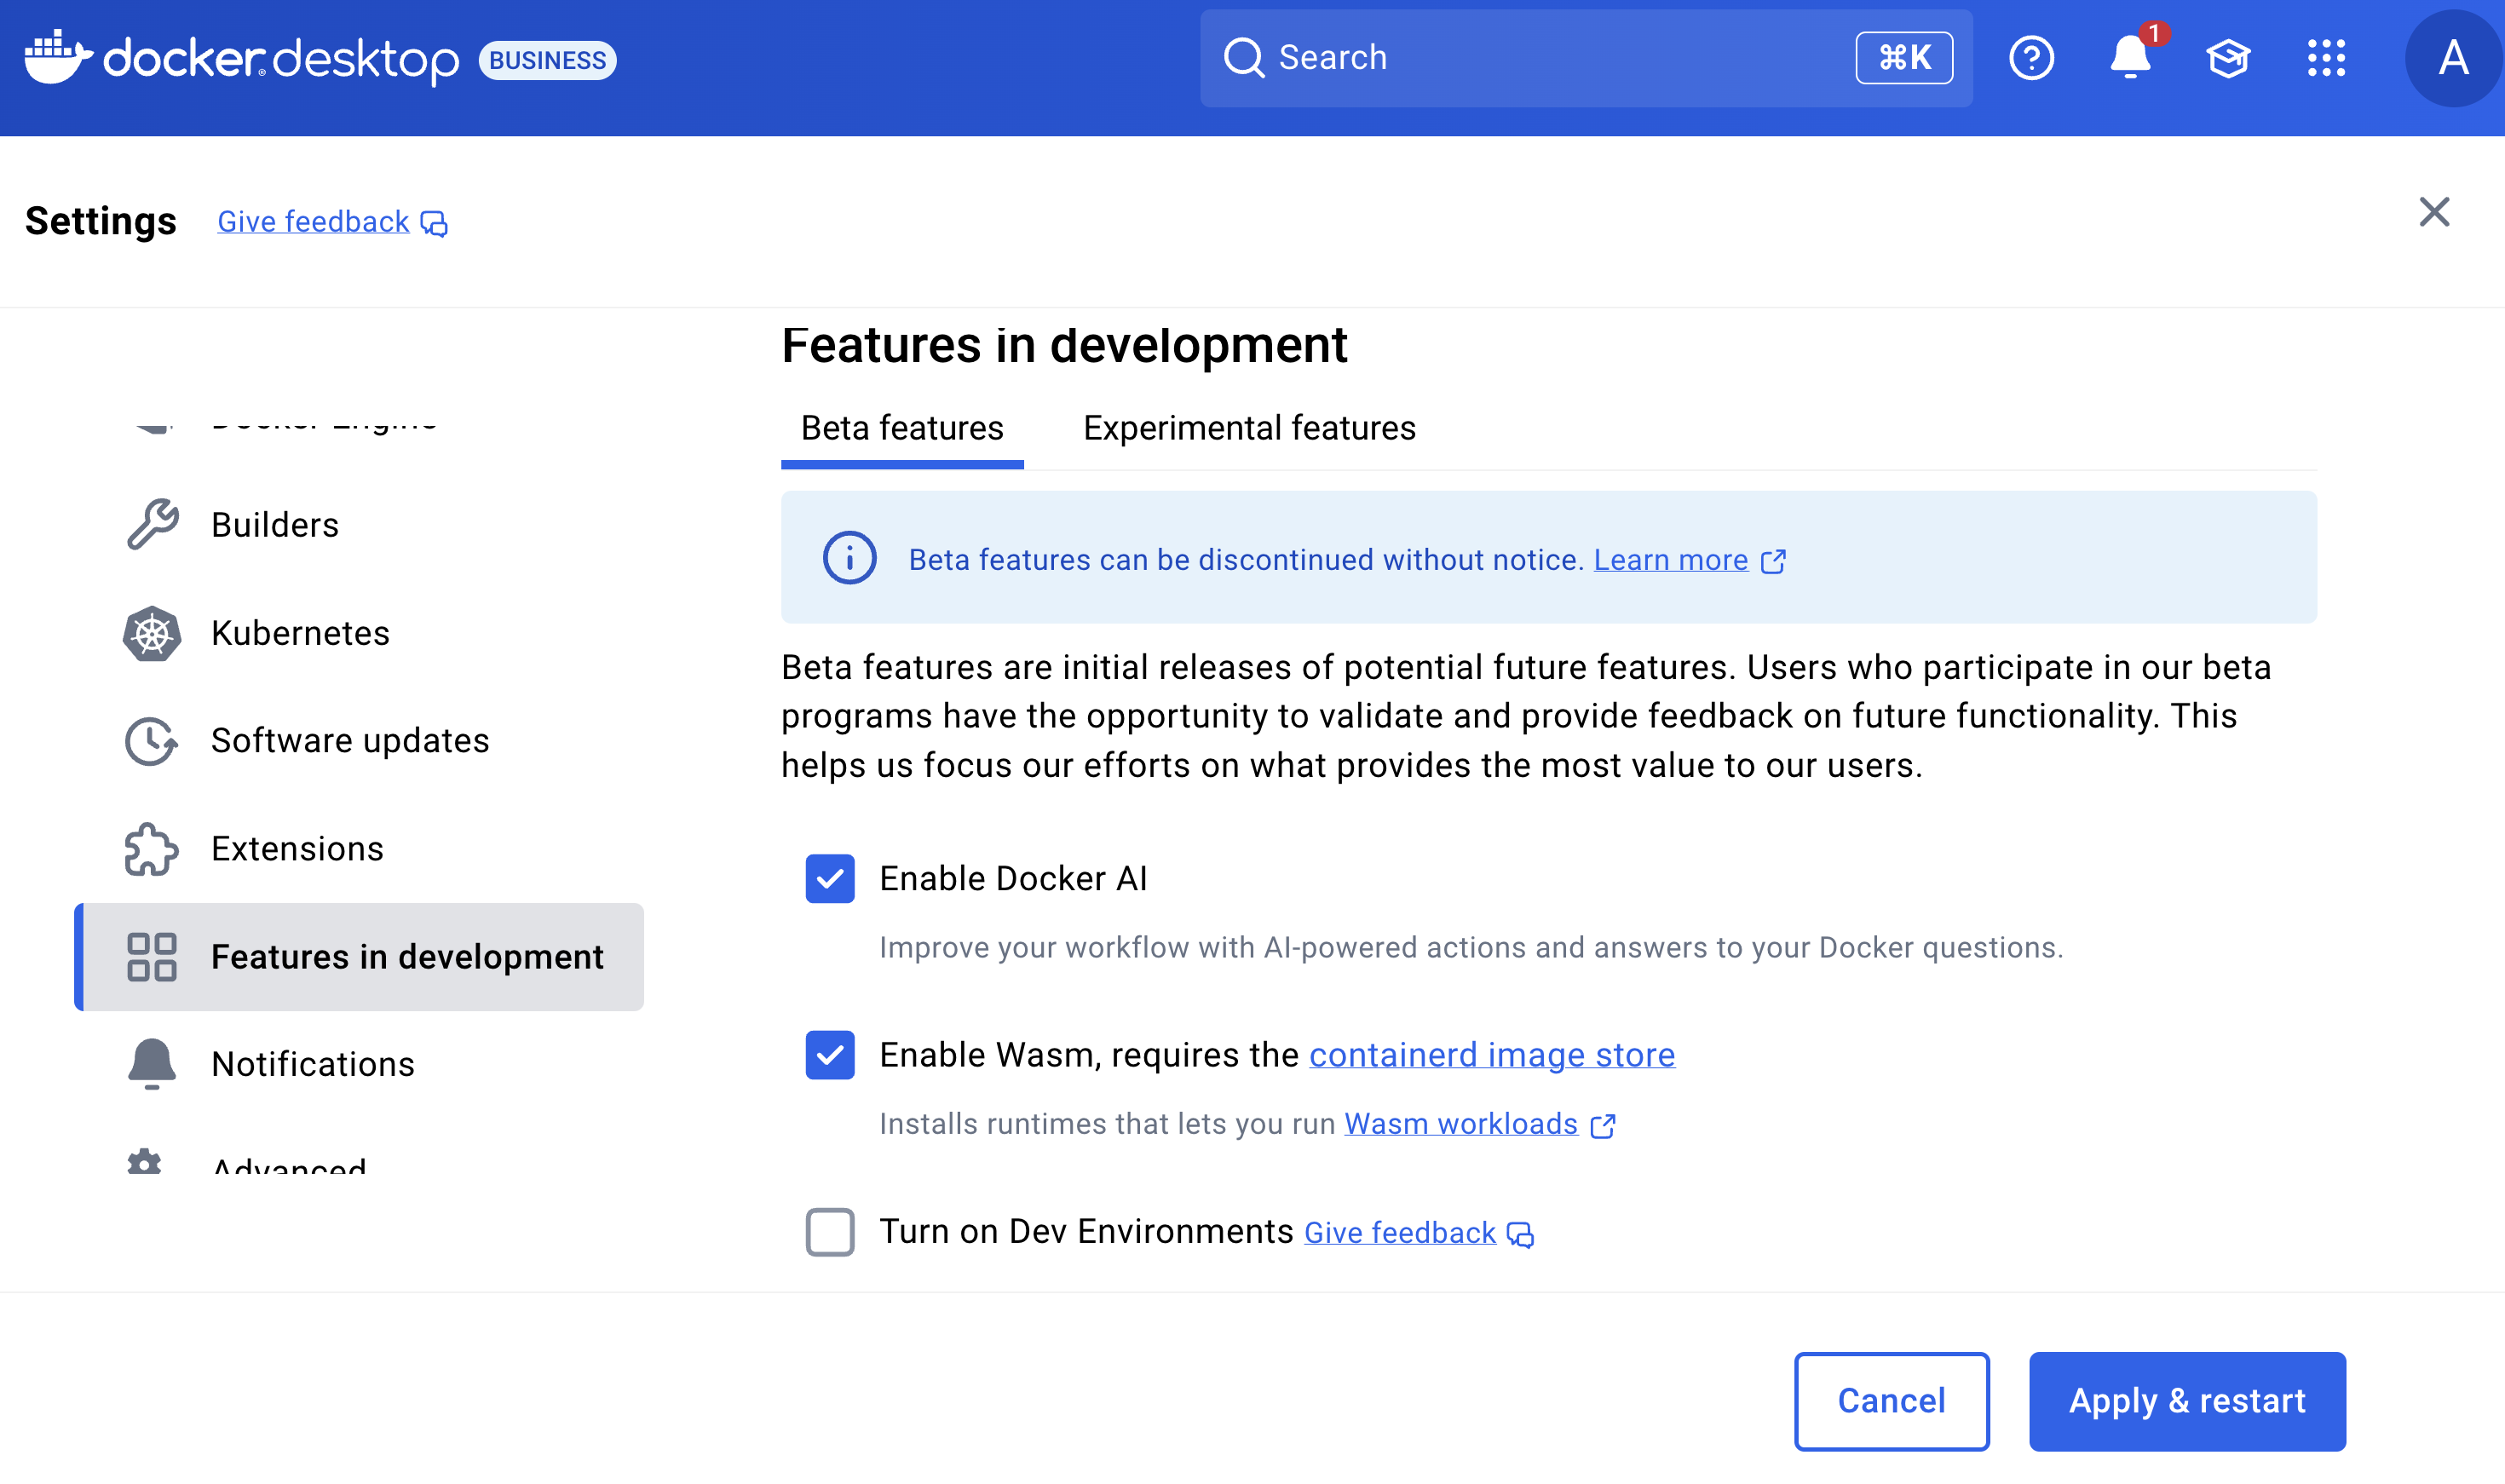2505x1484 pixels.
Task: Click into the Search field
Action: (x=1586, y=58)
